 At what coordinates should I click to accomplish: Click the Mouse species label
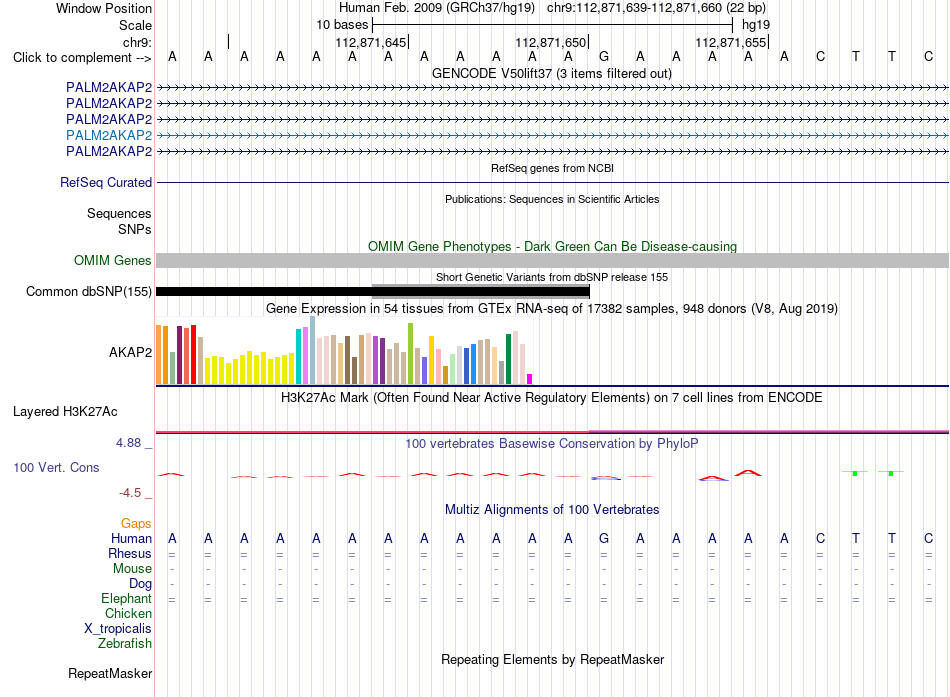coord(132,569)
